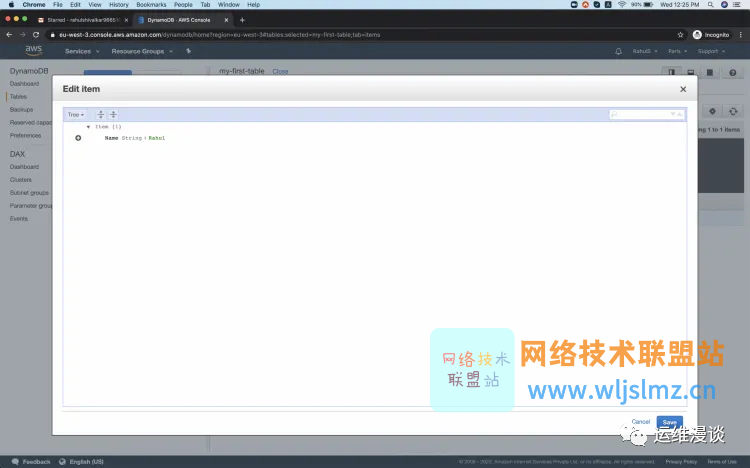Viewport: 750px width, 468px height.
Task: Open Backups in the sidebar
Action: (22, 110)
